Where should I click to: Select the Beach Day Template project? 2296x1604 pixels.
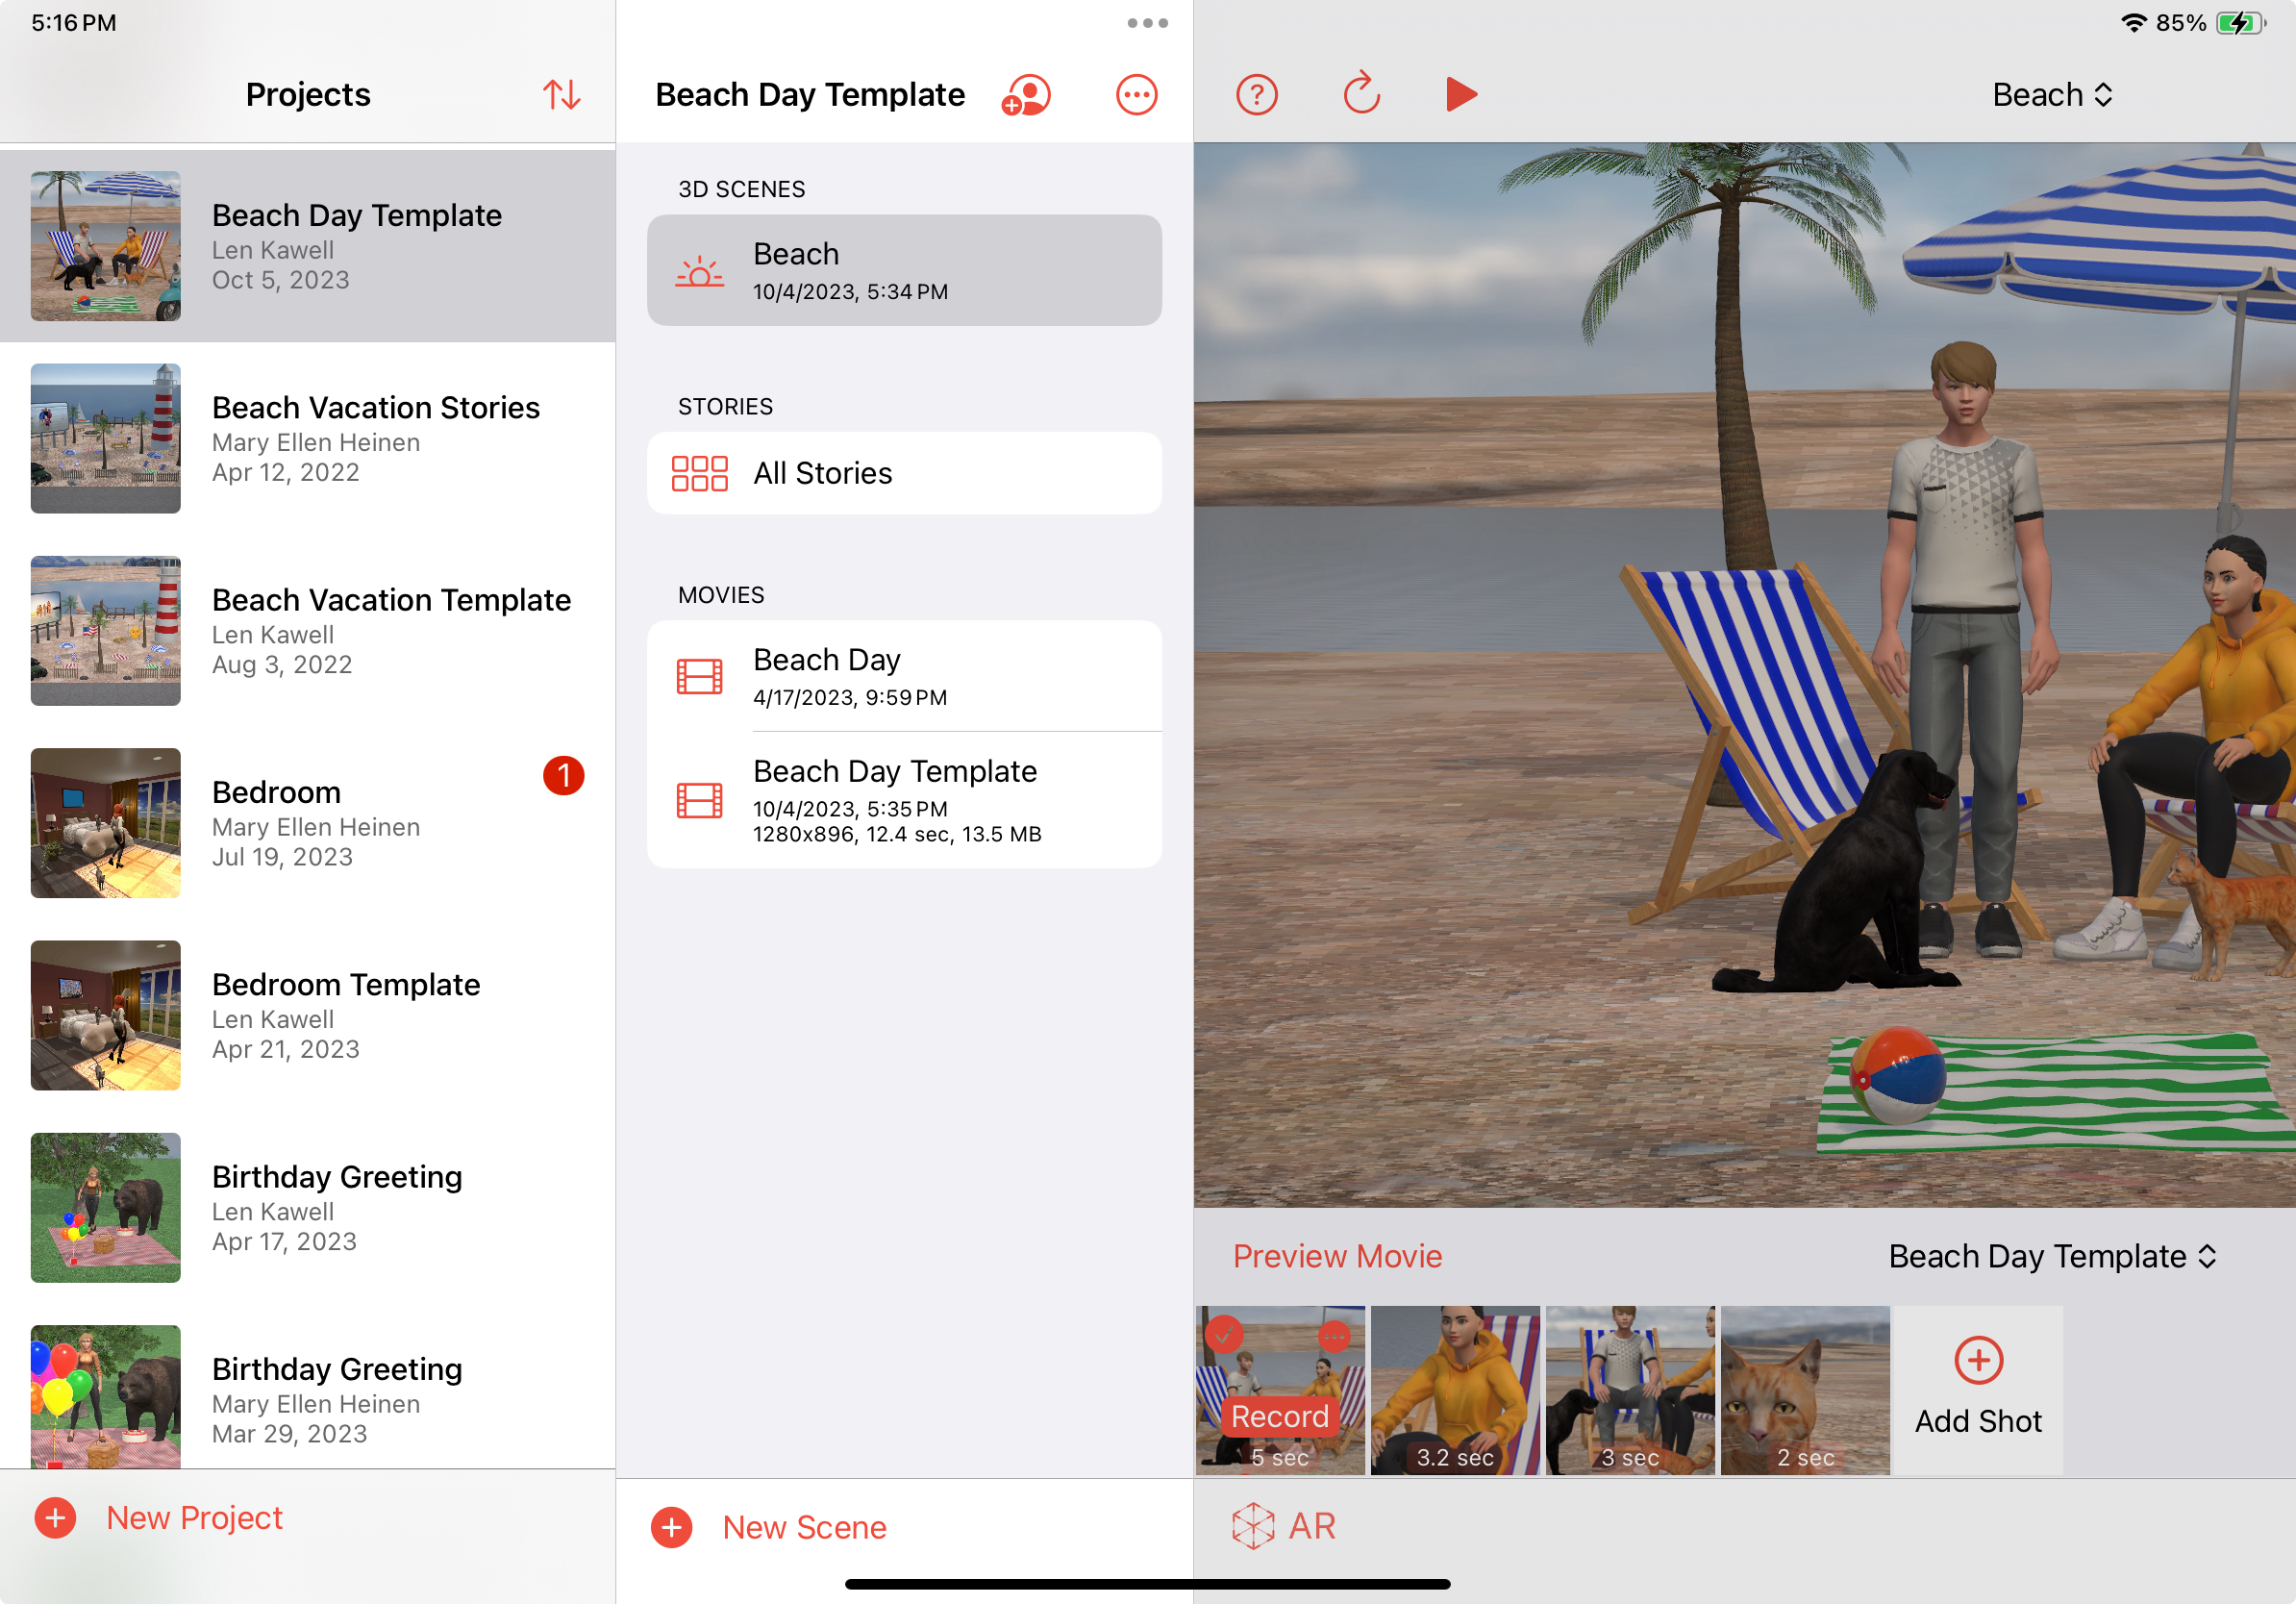point(308,246)
